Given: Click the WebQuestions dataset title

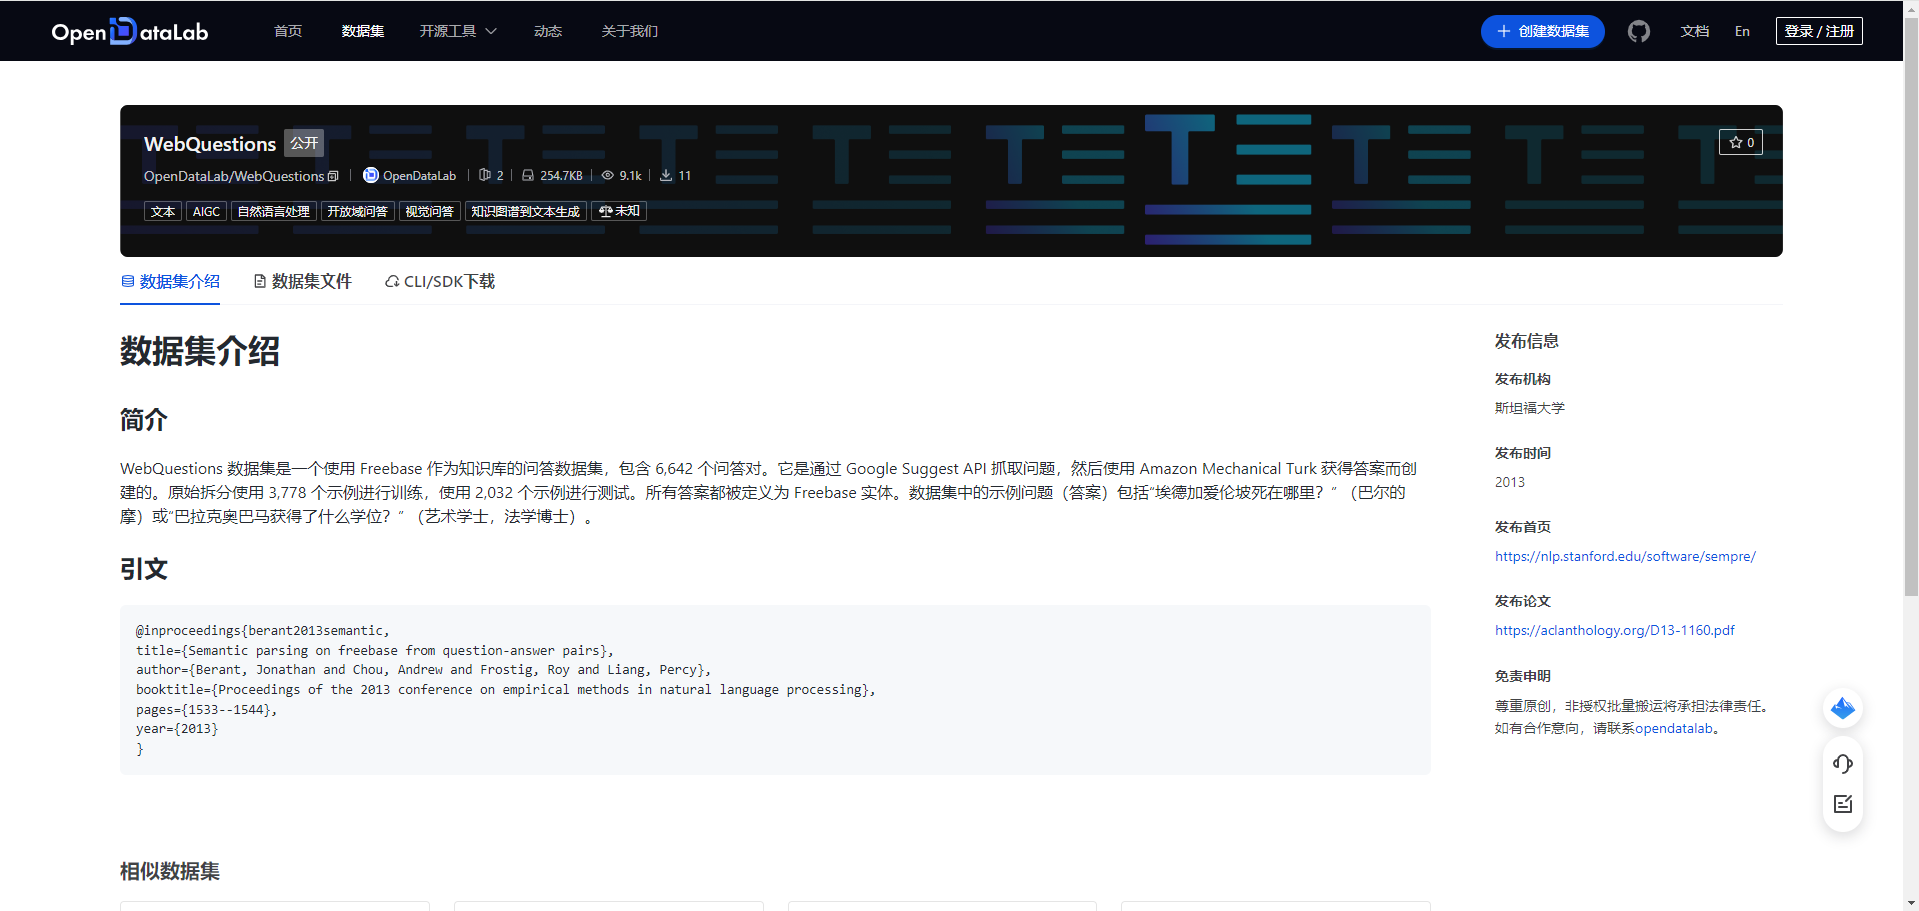Looking at the screenshot, I should 210,144.
